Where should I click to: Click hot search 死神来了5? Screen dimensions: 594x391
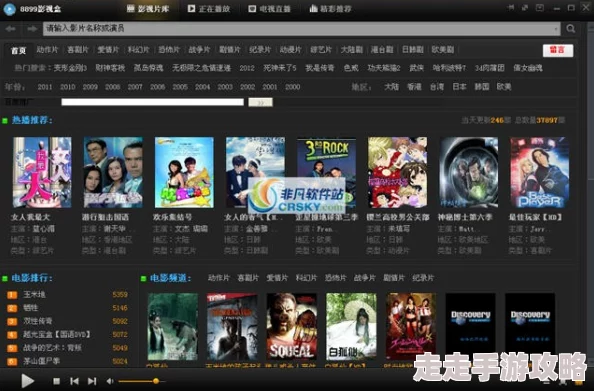[280, 68]
